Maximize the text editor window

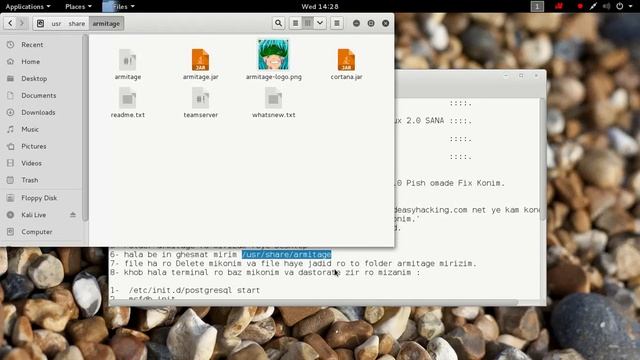pos(521,76)
